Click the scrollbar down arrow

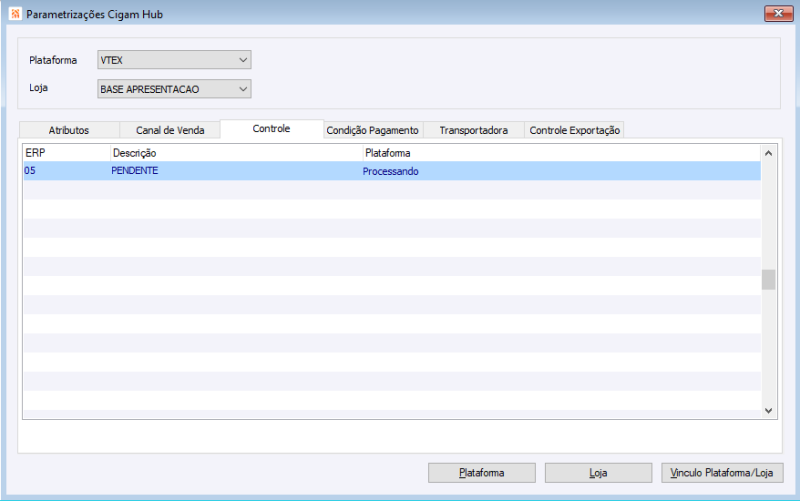tap(768, 411)
